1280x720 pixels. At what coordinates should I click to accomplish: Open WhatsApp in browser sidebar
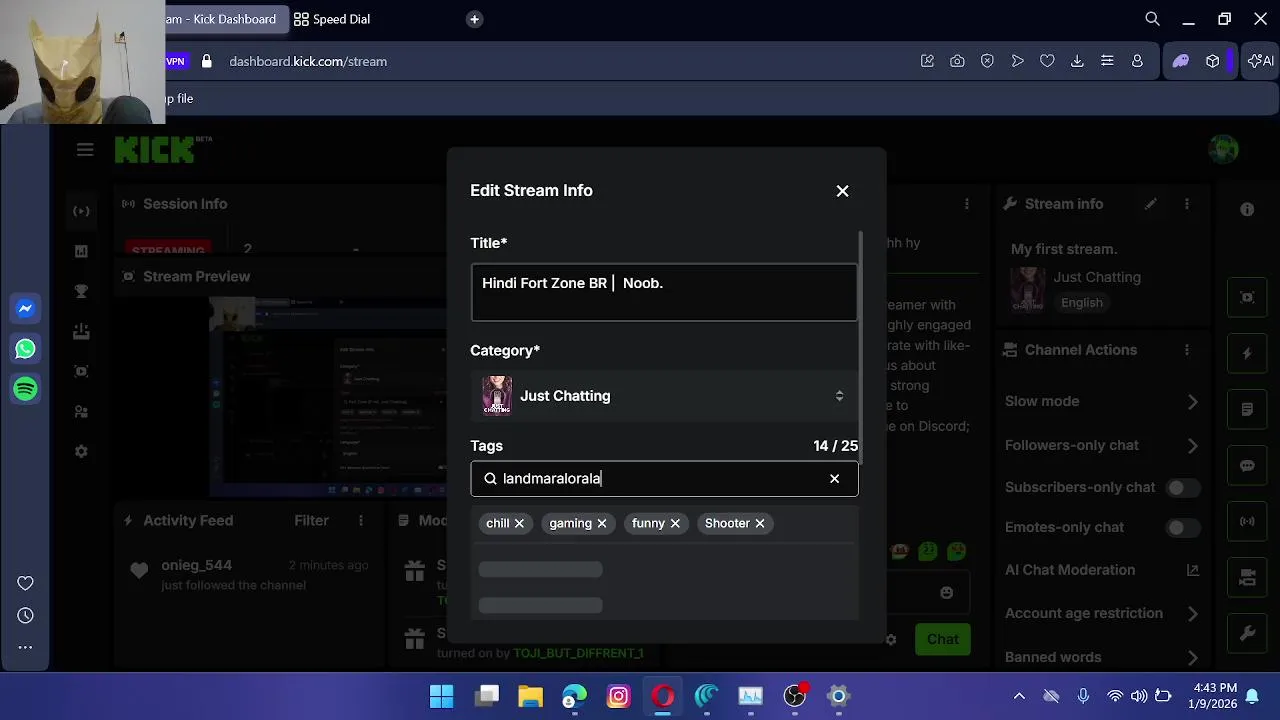point(25,349)
